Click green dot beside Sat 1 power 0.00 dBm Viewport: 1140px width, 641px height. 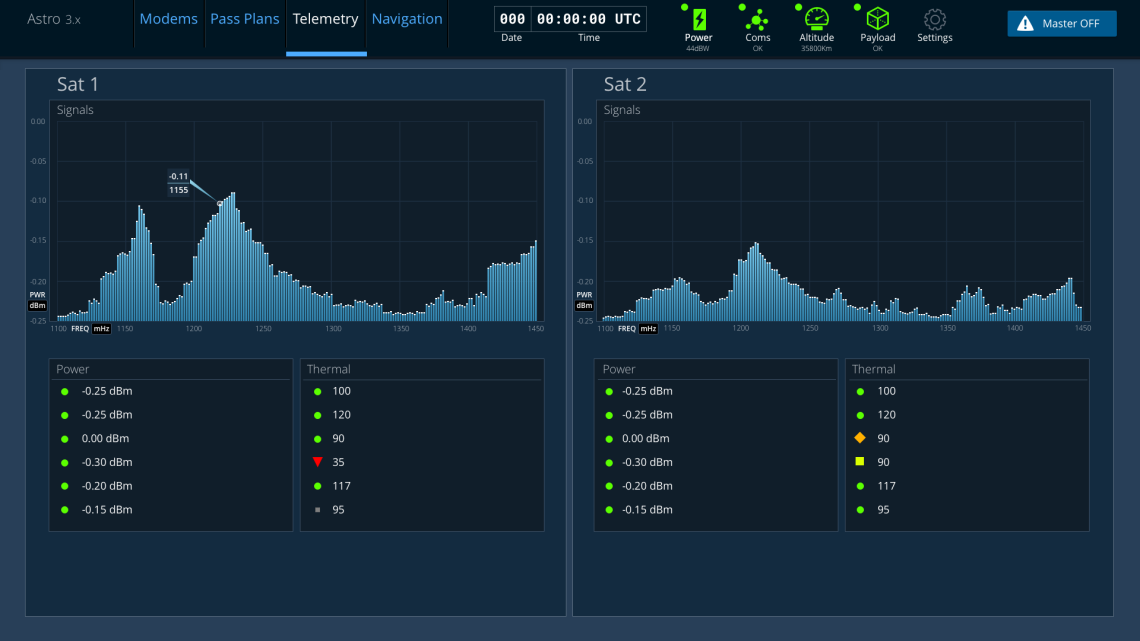click(x=65, y=439)
